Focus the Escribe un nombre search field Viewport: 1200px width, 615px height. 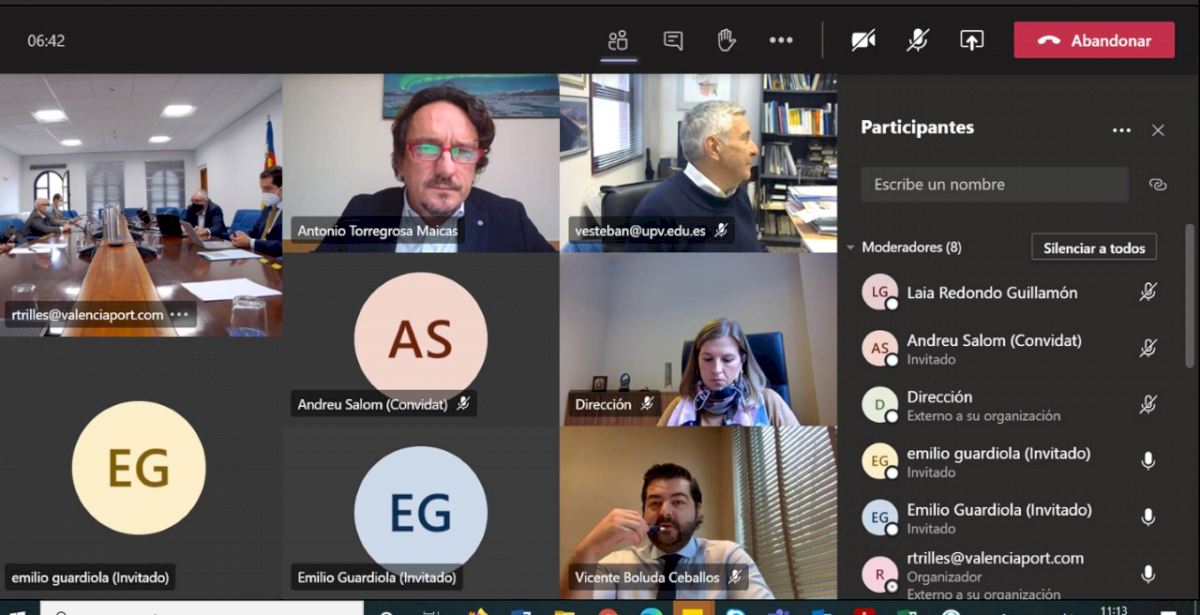coord(995,185)
